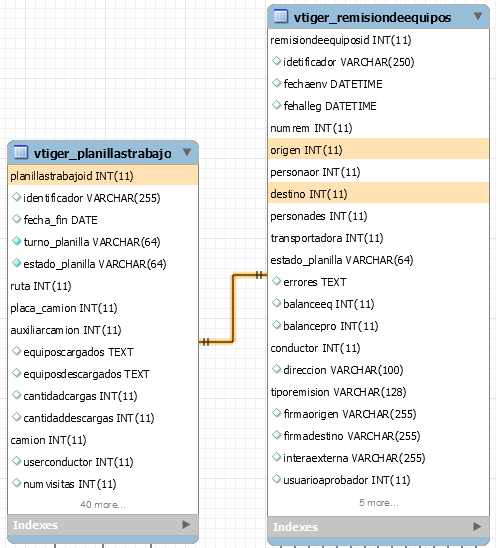Select the orange relationship connector line
The image size is (496, 548).
click(x=233, y=308)
